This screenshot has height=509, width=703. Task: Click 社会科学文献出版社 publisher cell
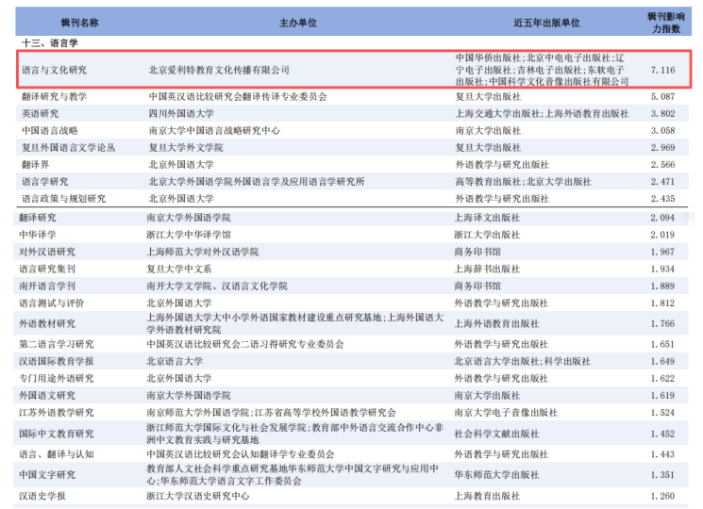pos(497,434)
